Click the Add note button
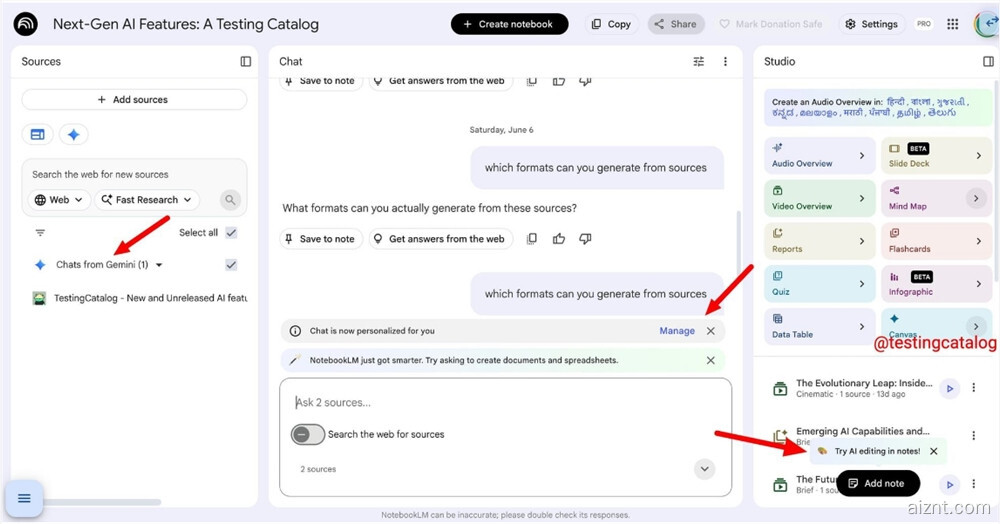This screenshot has width=1000, height=524. click(878, 483)
